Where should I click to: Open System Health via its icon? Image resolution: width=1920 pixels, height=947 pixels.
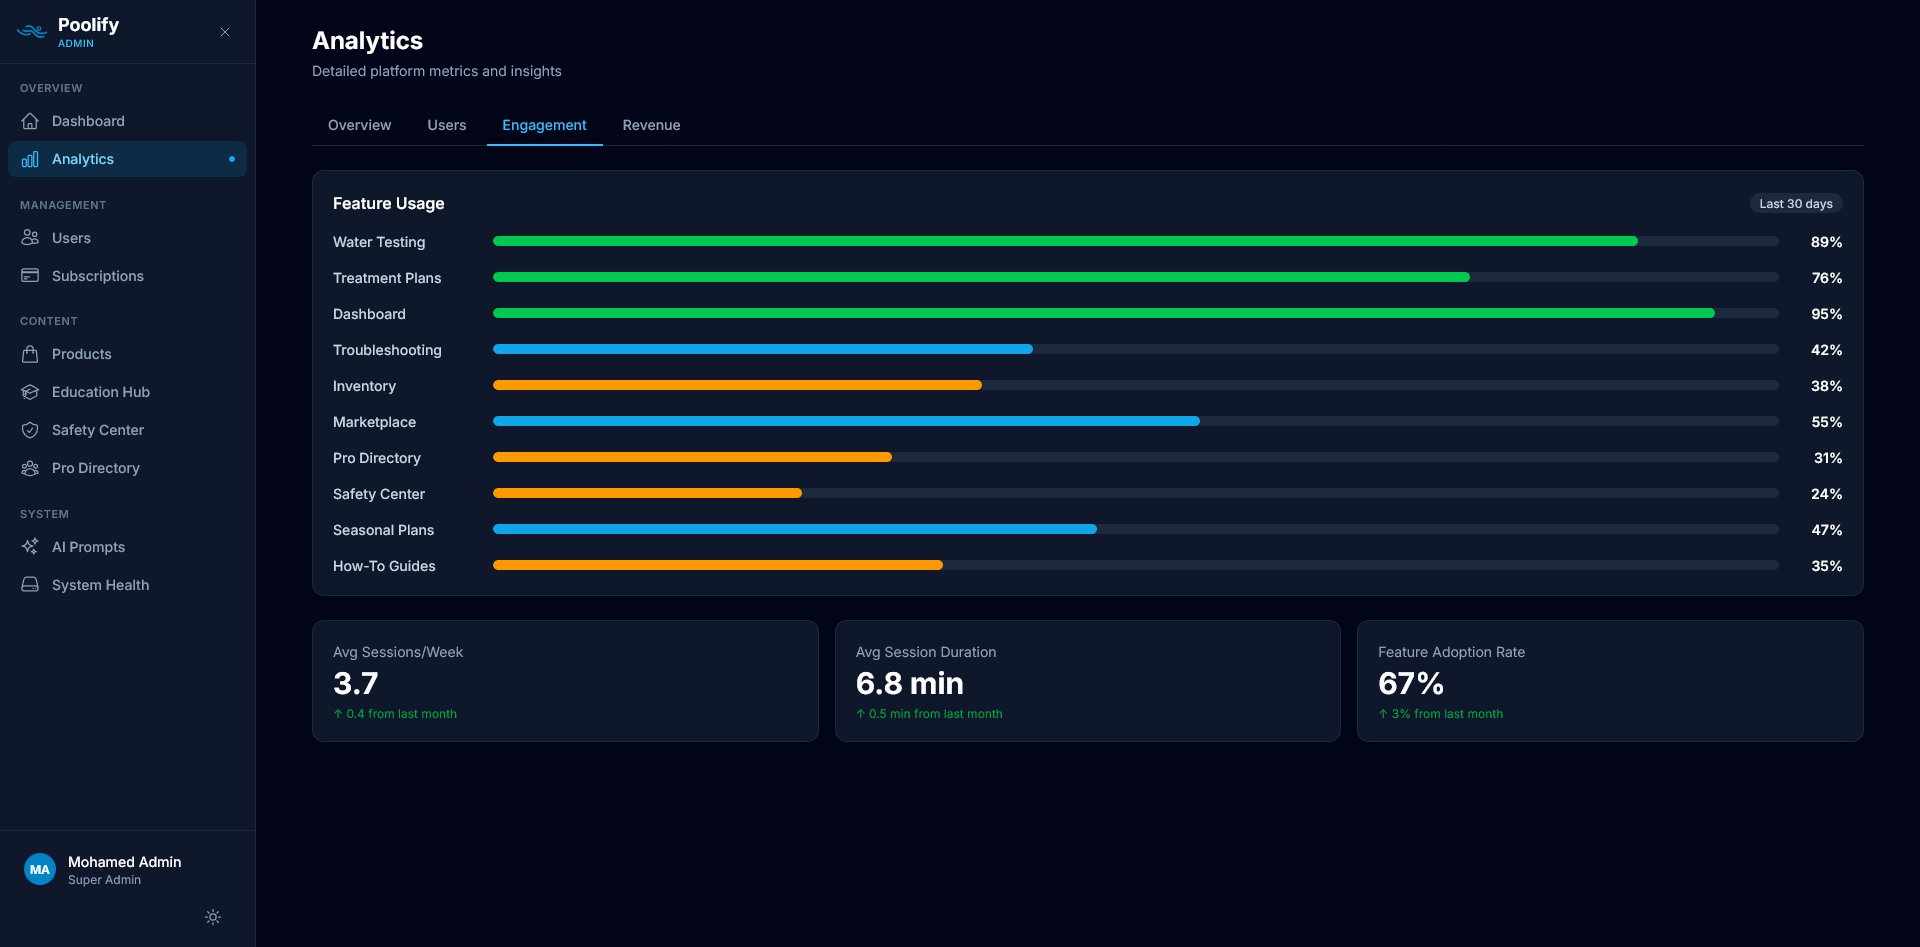(x=31, y=584)
